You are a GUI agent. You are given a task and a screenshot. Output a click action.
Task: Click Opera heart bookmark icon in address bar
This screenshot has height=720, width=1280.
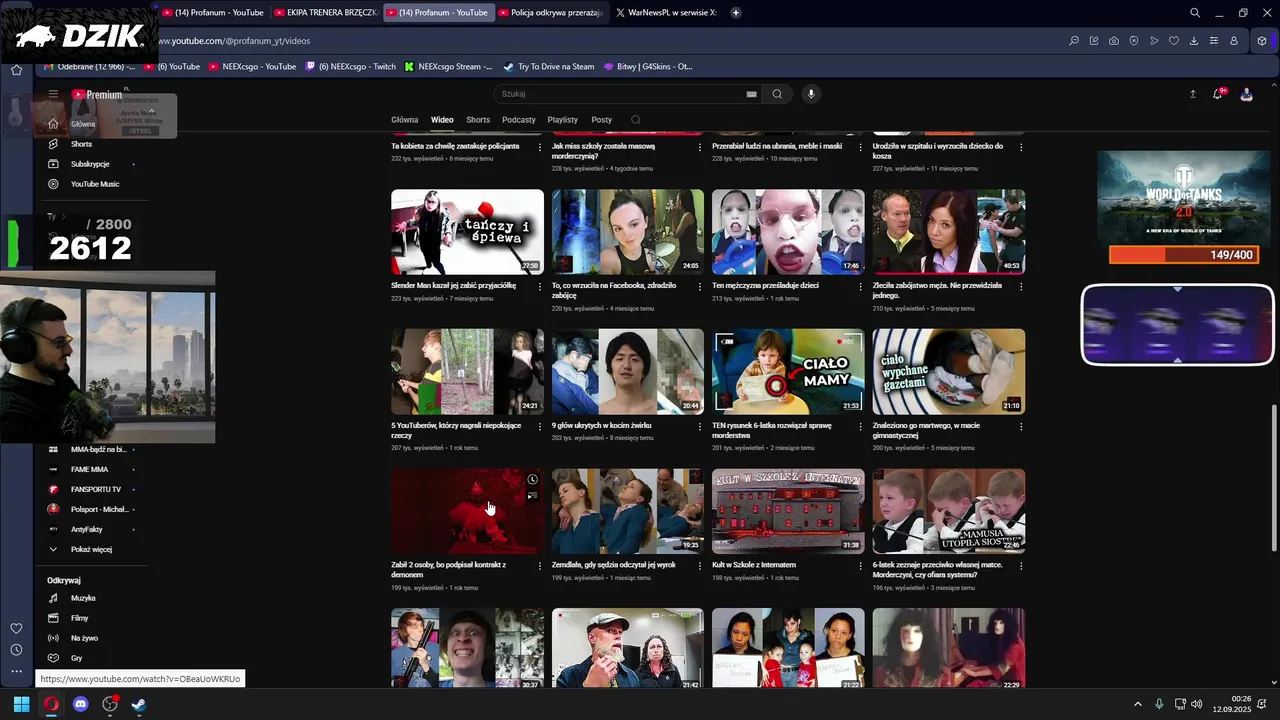pos(1174,41)
